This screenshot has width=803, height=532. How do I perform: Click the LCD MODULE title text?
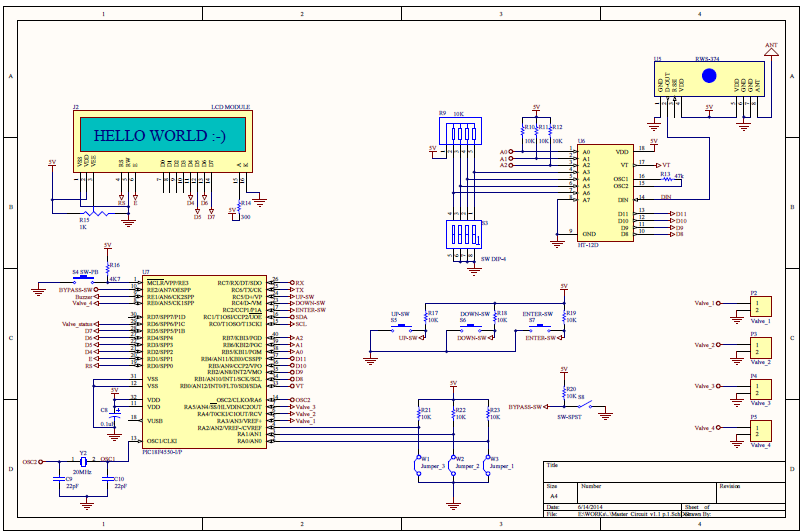(x=230, y=107)
